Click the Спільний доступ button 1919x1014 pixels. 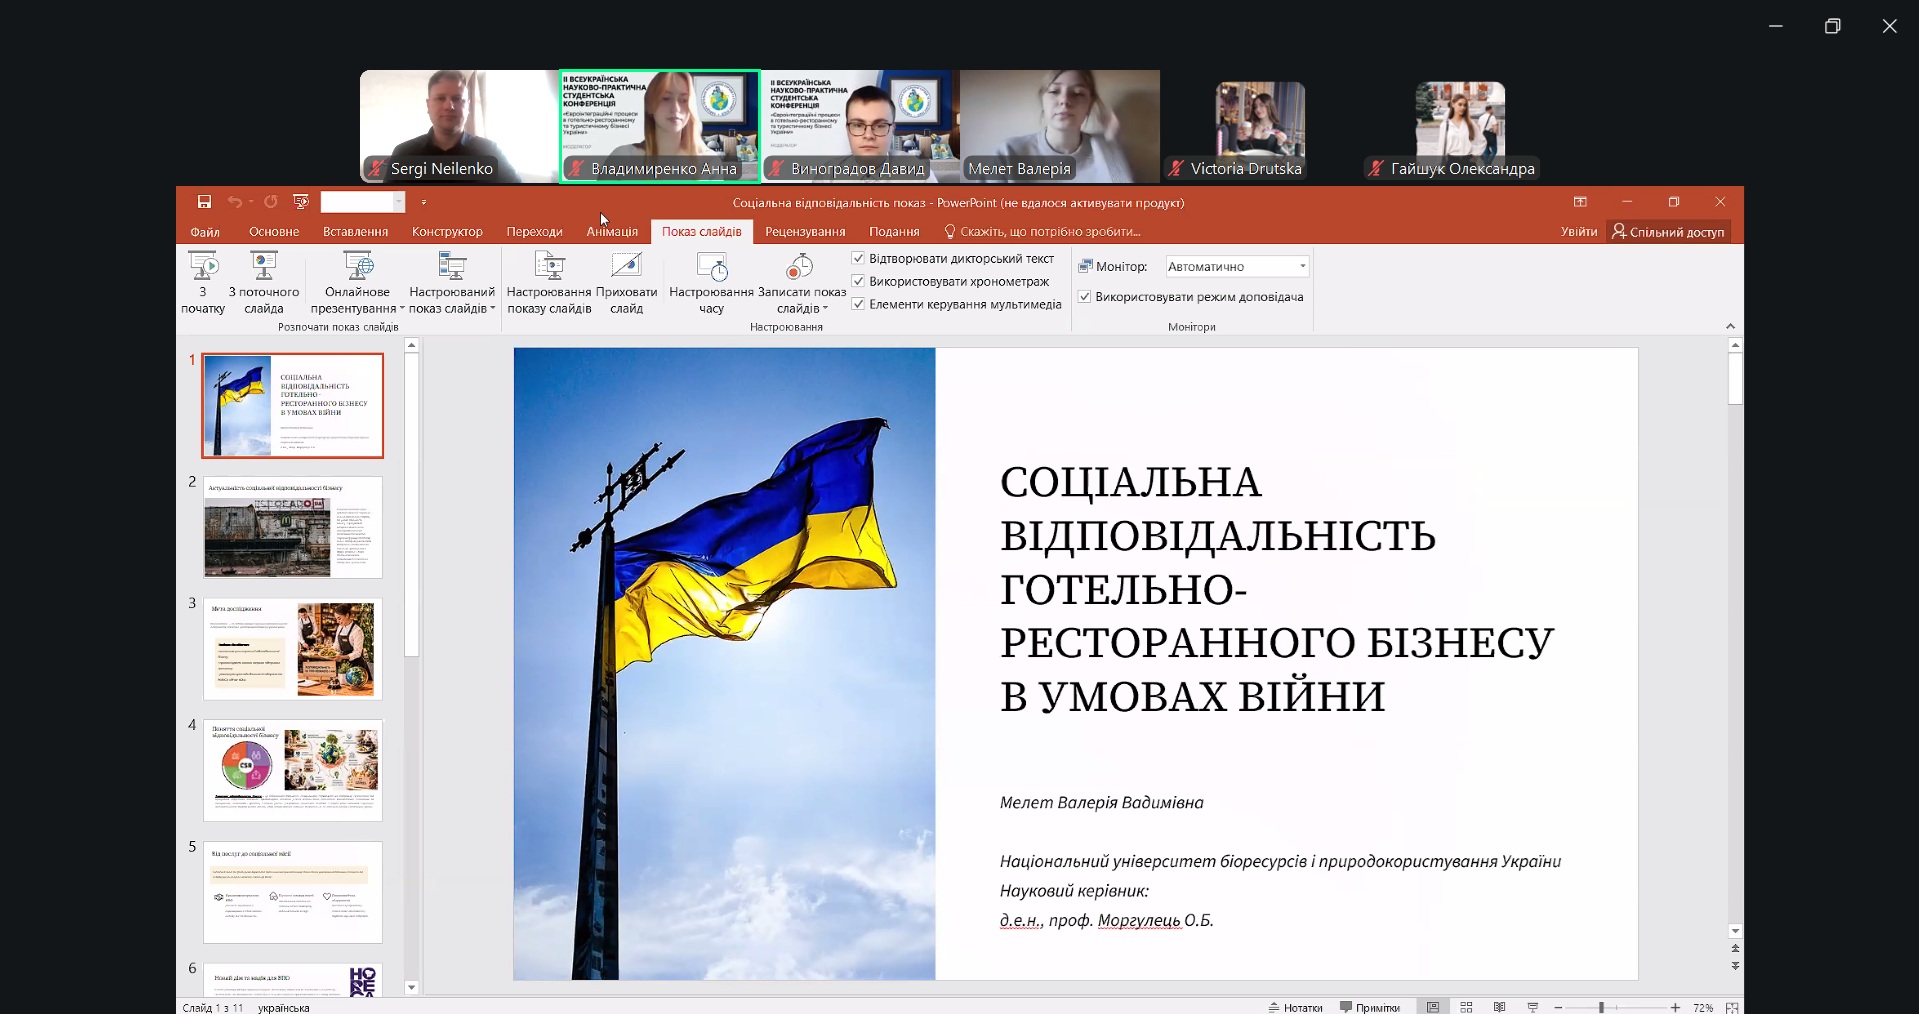point(1668,232)
